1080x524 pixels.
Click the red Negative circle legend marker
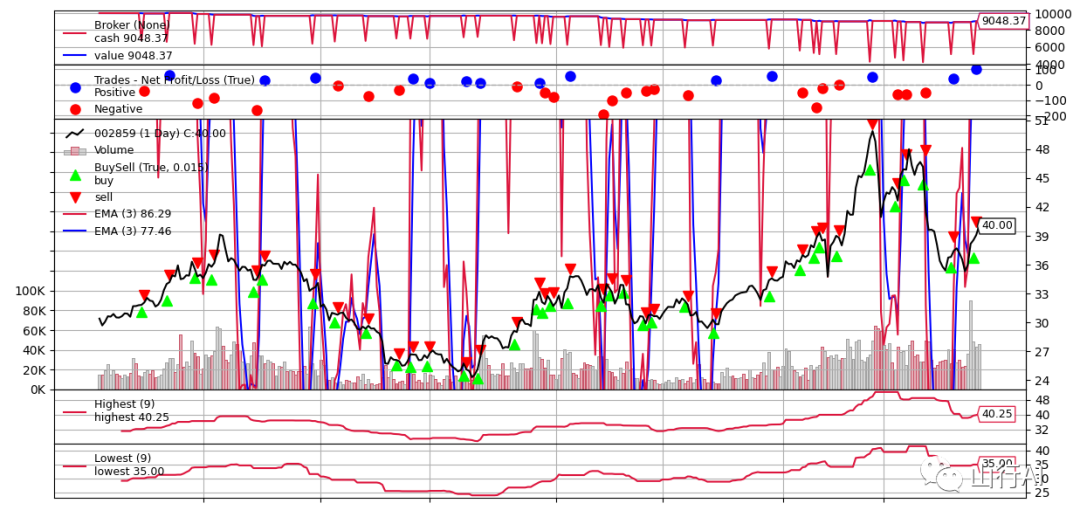(x=75, y=109)
